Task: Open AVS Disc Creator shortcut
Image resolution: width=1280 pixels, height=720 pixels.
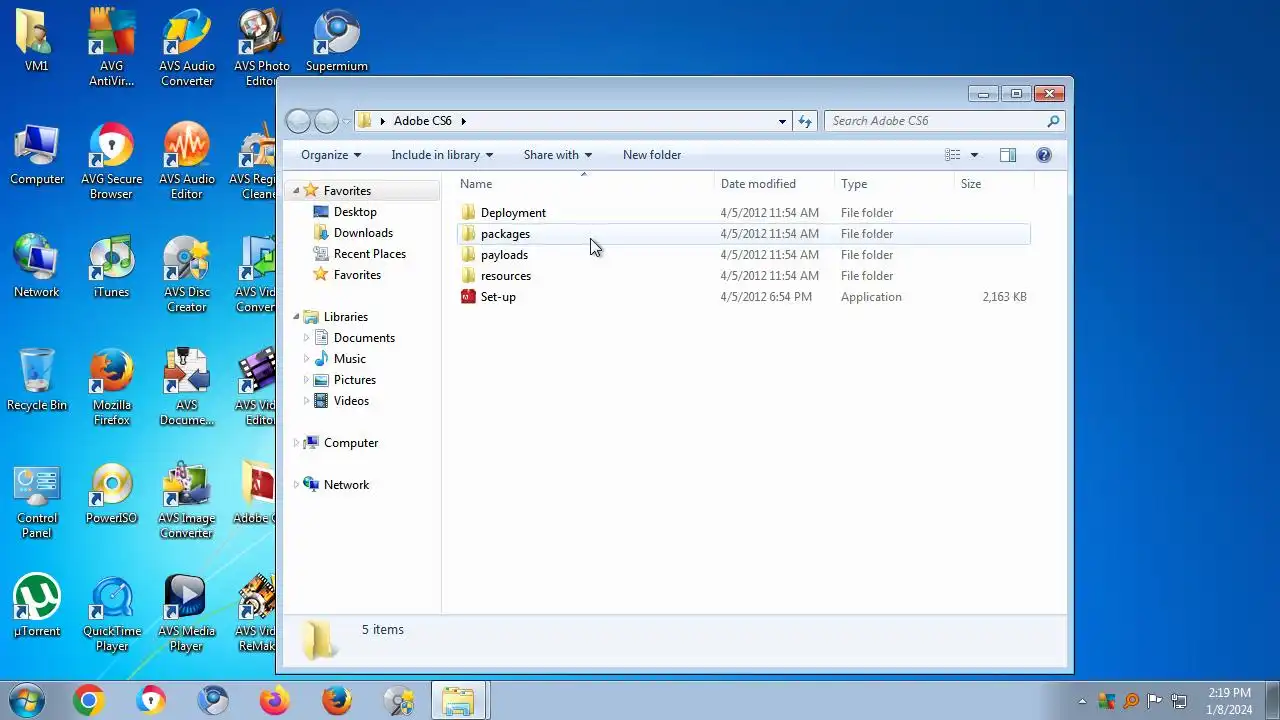Action: [186, 275]
